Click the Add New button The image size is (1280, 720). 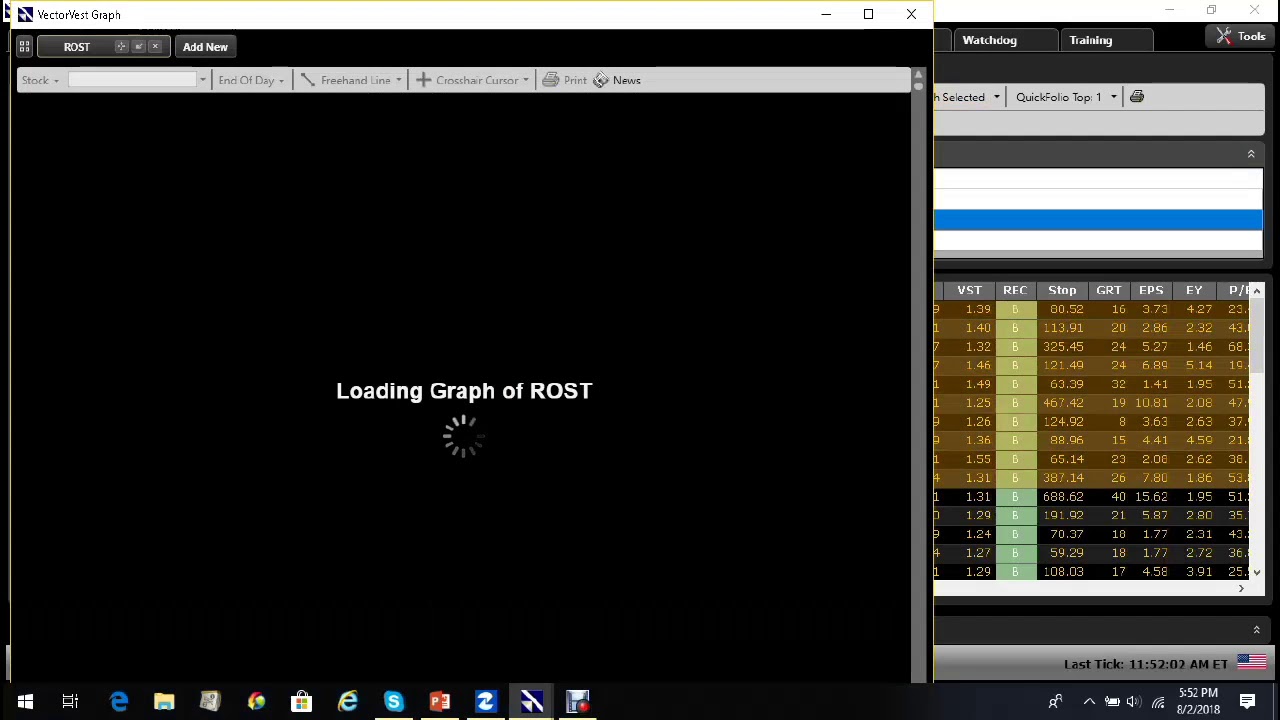pyautogui.click(x=205, y=47)
